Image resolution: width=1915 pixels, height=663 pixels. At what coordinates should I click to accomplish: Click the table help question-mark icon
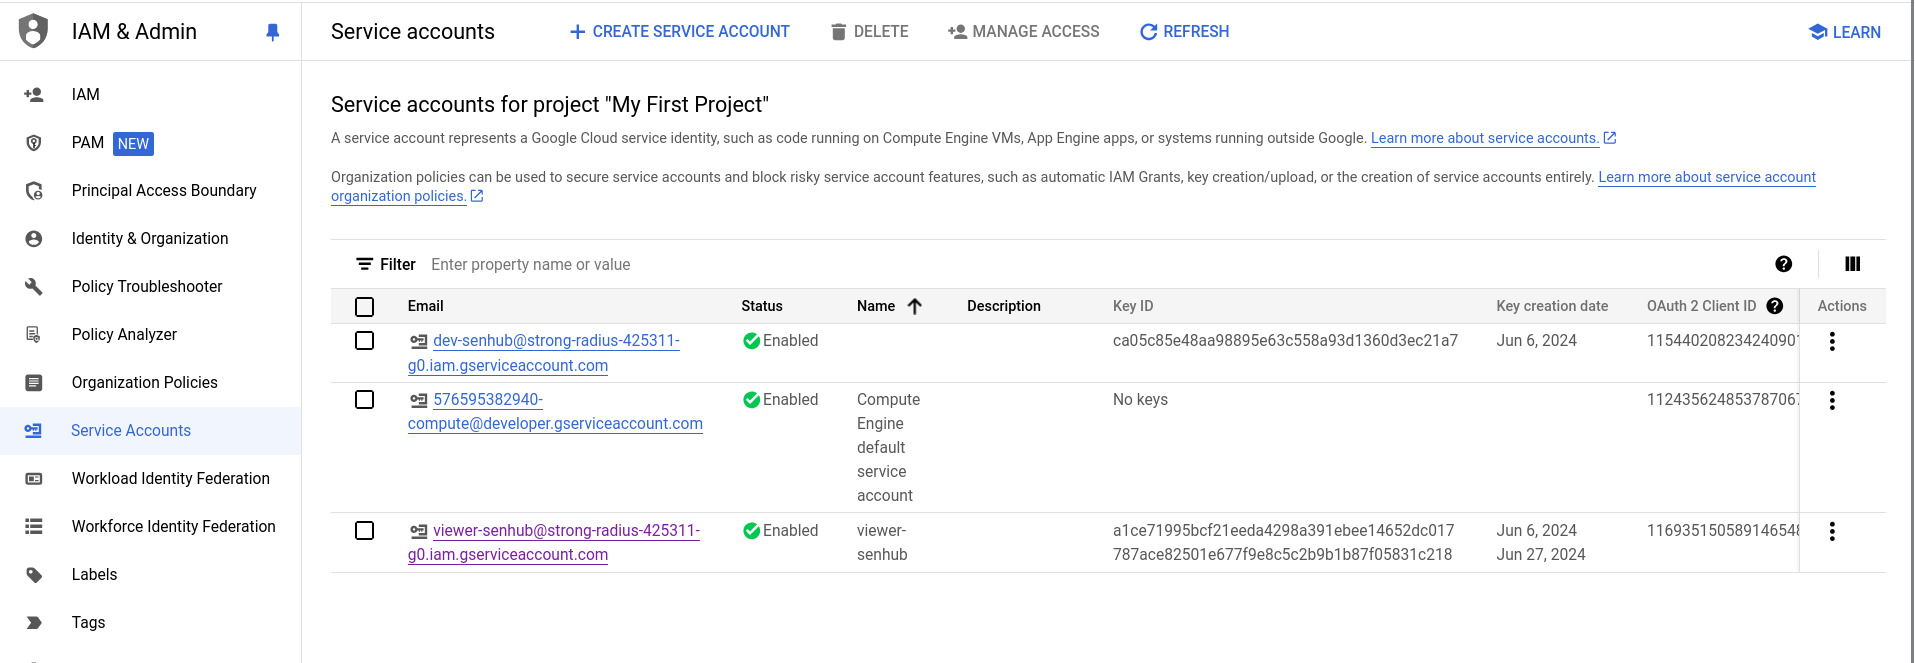pos(1783,264)
